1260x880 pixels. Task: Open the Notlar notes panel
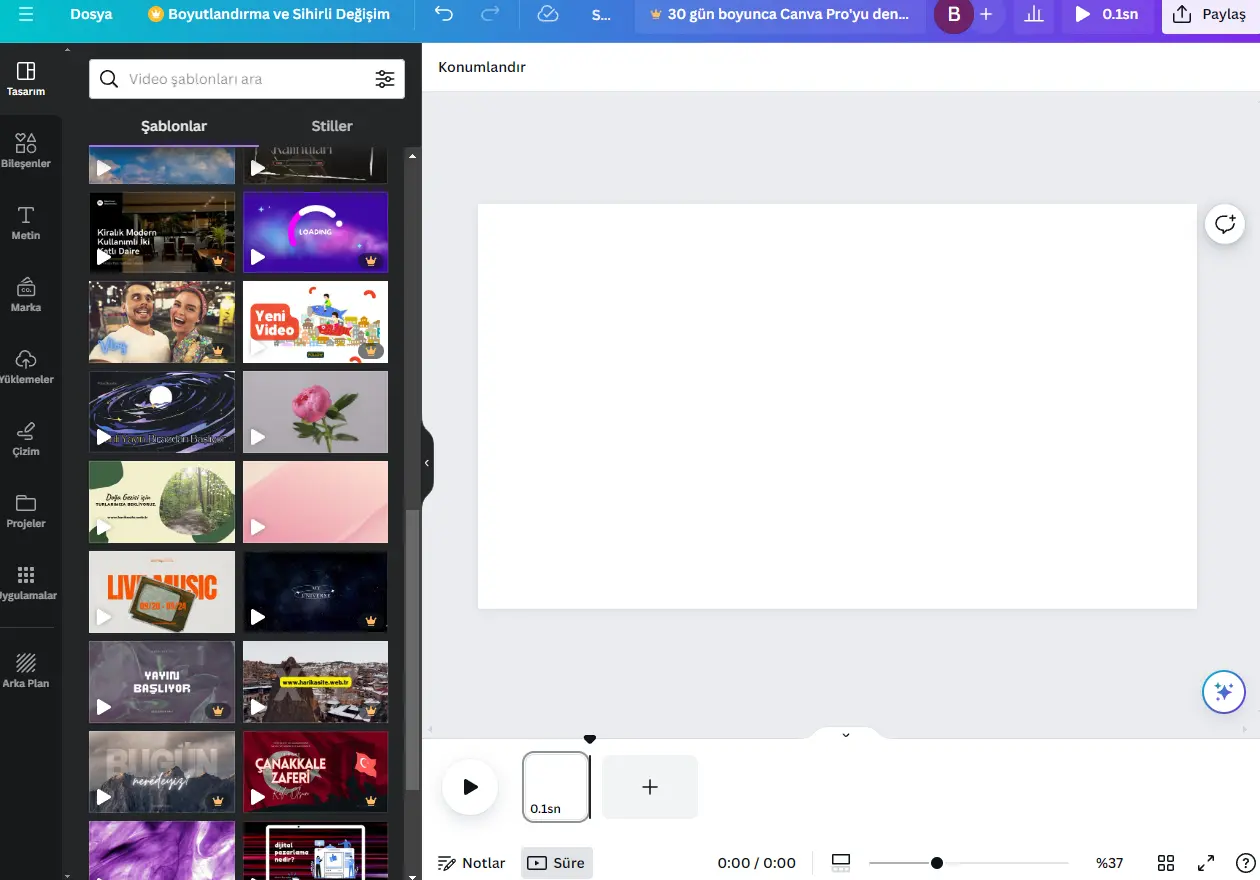click(x=472, y=863)
